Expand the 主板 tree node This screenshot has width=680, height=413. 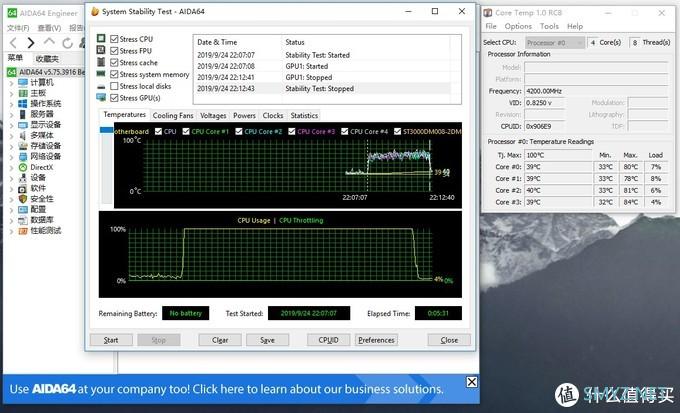(x=11, y=93)
